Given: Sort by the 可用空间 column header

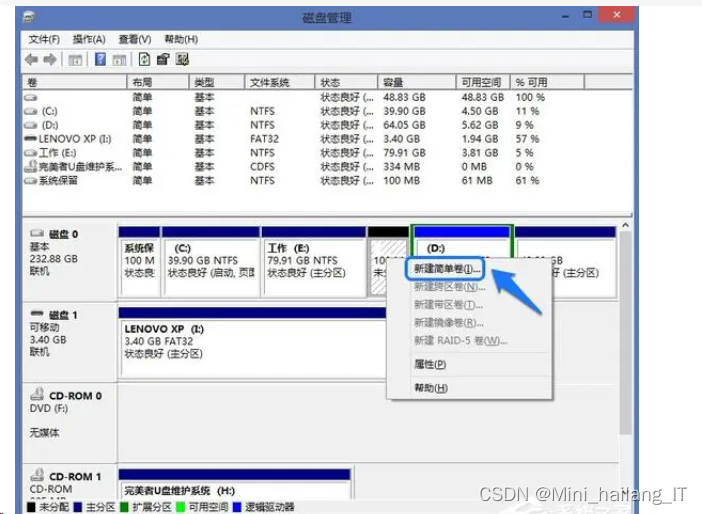Looking at the screenshot, I should [x=483, y=82].
